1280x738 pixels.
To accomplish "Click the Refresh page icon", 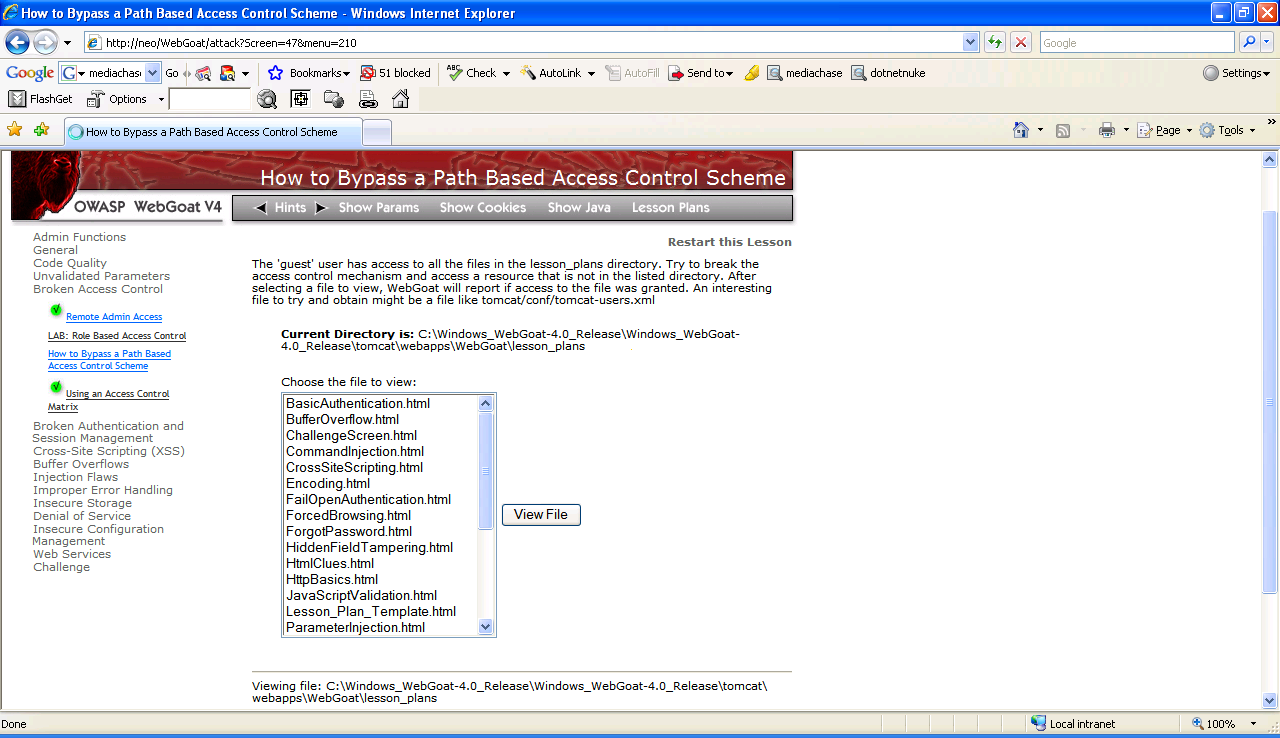I will point(995,43).
